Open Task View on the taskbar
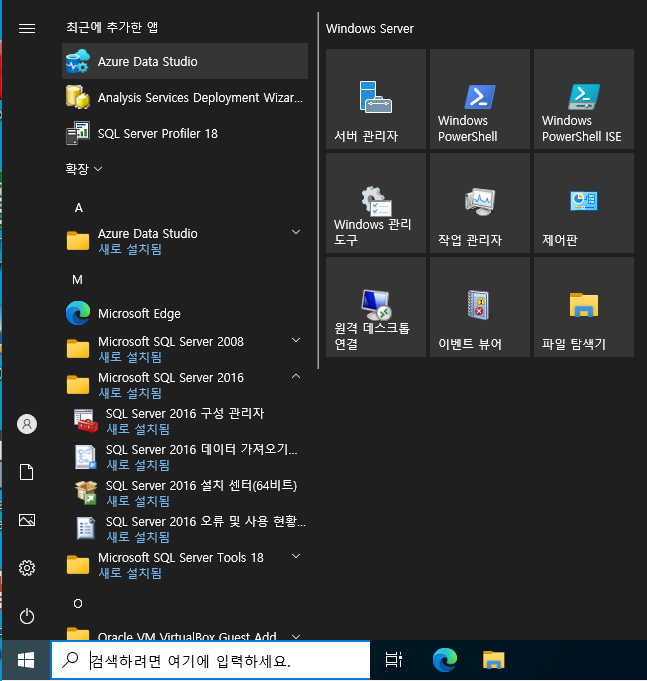The image size is (647, 681). pyautogui.click(x=394, y=661)
